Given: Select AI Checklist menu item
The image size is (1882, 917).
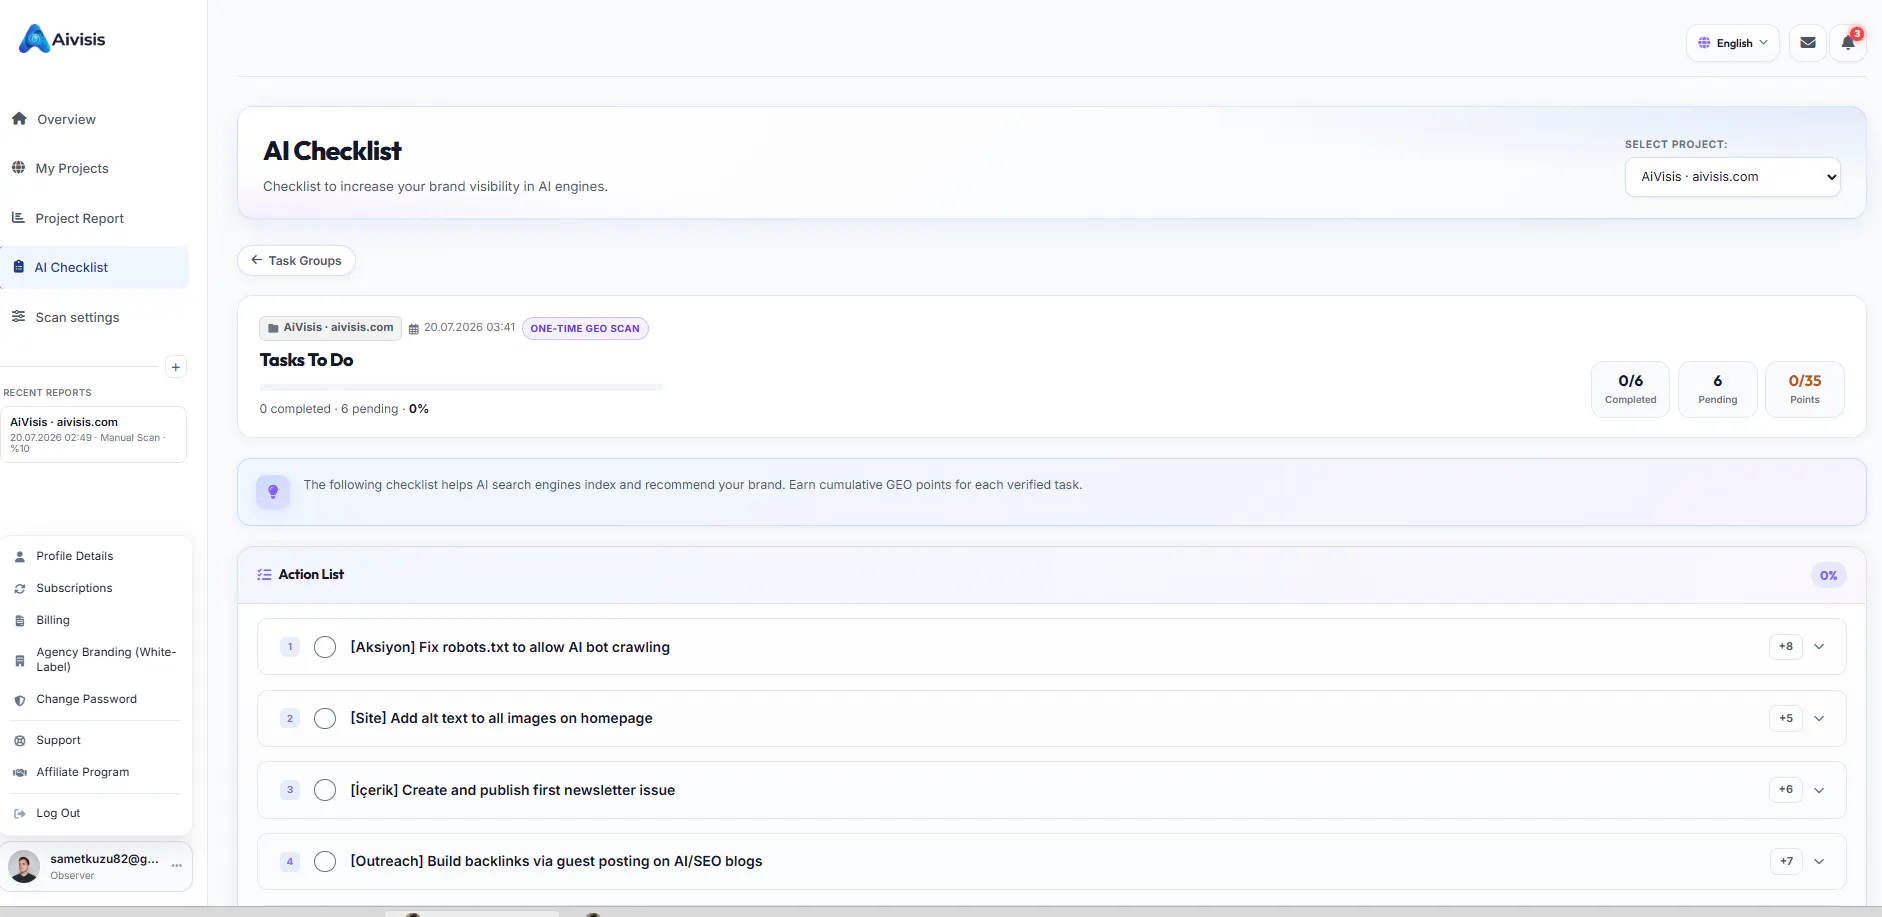Looking at the screenshot, I should tap(95, 267).
